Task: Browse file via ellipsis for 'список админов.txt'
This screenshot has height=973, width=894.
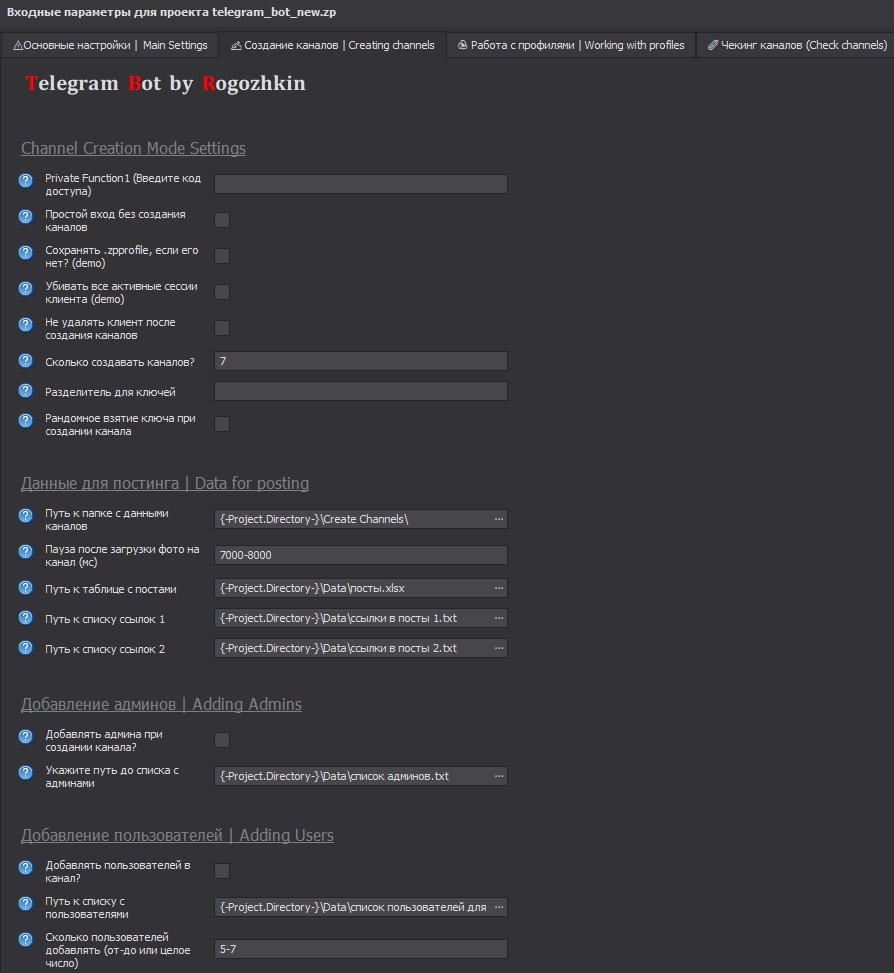Action: (499, 776)
